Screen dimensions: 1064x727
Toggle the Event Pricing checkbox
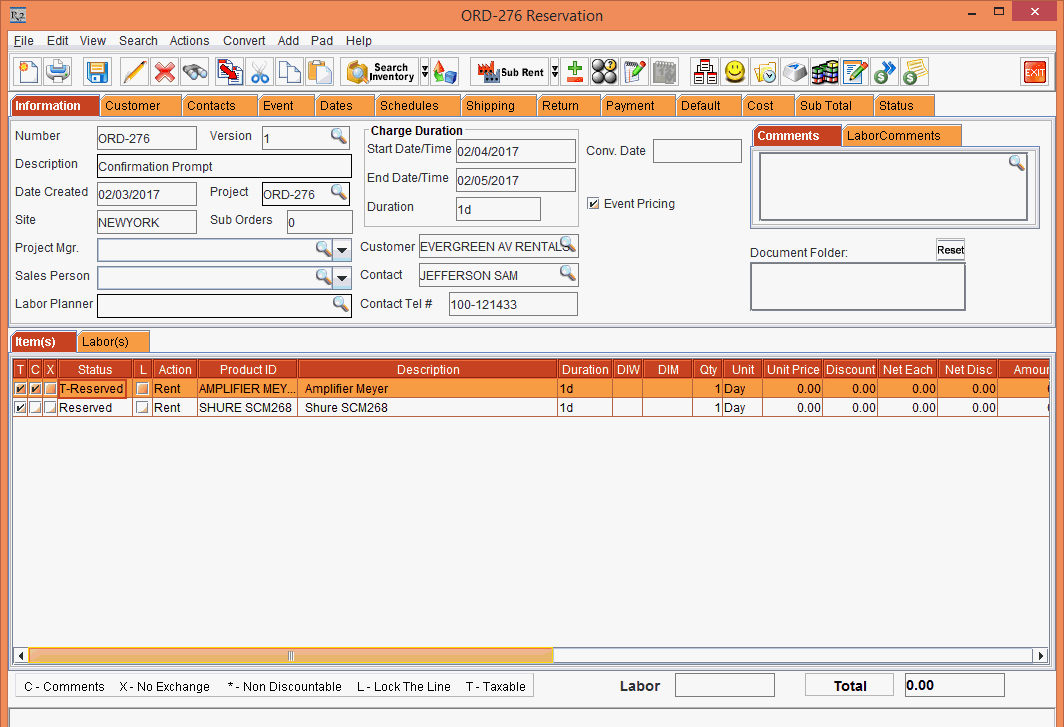pos(593,204)
